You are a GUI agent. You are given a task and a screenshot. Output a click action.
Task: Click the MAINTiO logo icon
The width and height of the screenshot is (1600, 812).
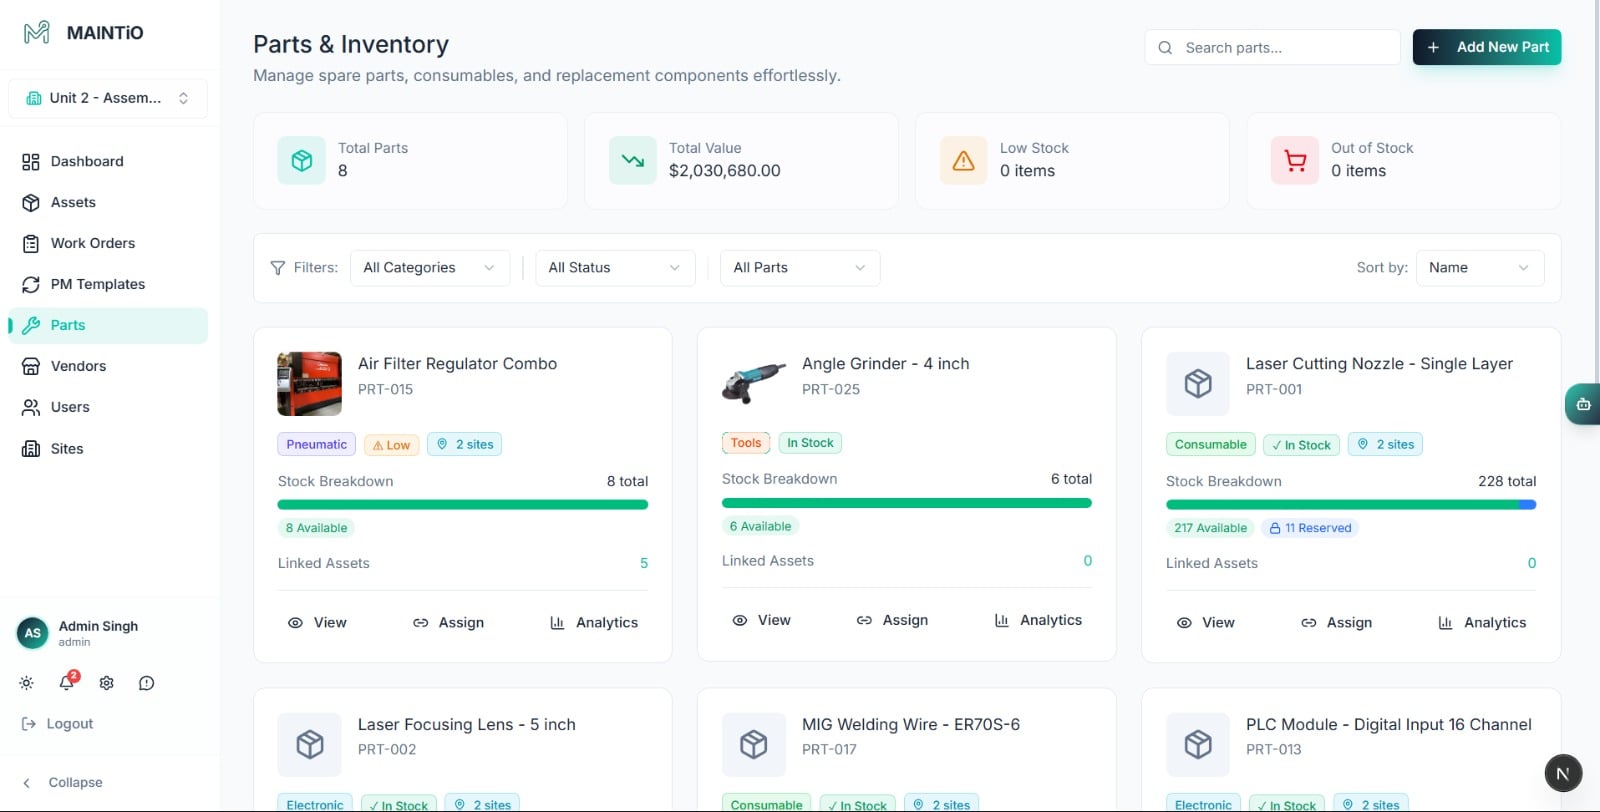[36, 33]
